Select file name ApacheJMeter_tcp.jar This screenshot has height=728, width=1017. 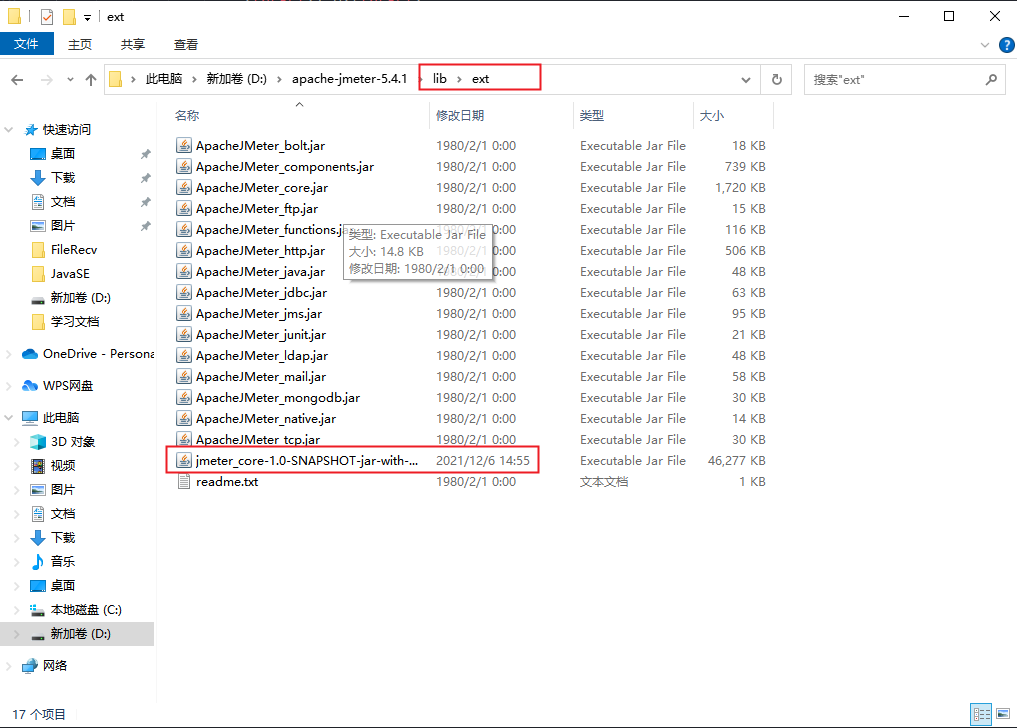point(257,440)
